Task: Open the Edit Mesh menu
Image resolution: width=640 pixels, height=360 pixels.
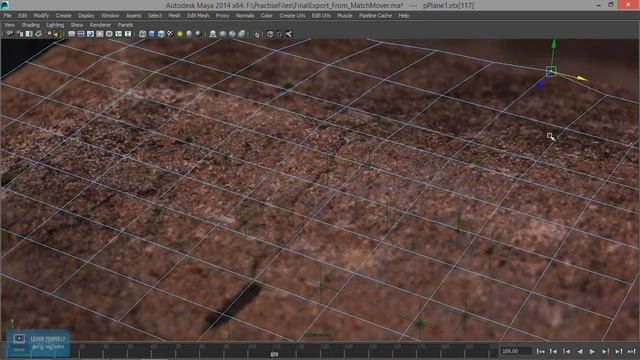Action: click(198, 16)
